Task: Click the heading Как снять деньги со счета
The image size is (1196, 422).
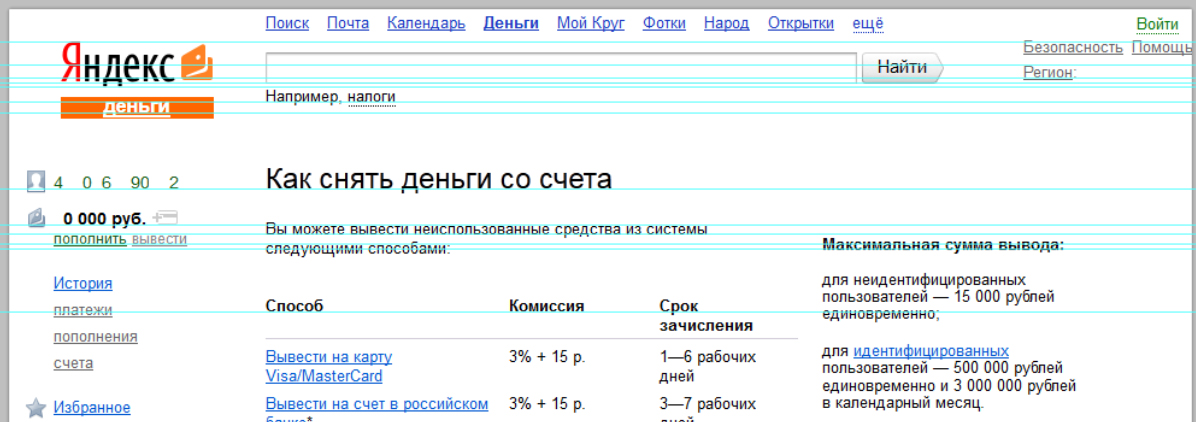Action: pos(439,179)
